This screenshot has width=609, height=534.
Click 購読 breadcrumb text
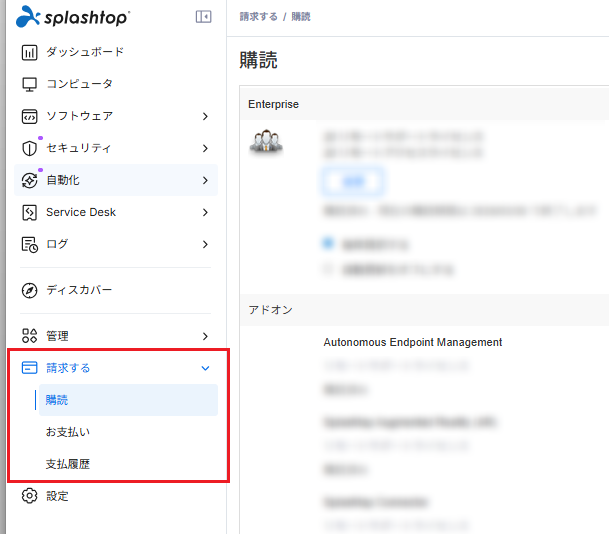tap(301, 17)
